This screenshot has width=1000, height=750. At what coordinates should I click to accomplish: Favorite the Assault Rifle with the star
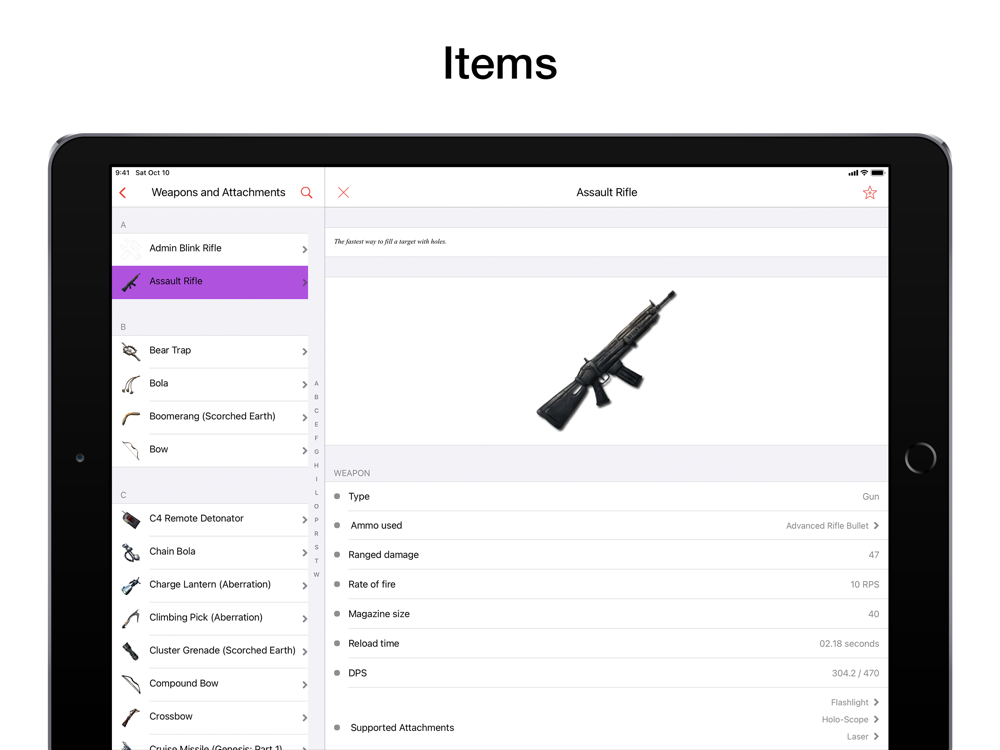pos(869,193)
